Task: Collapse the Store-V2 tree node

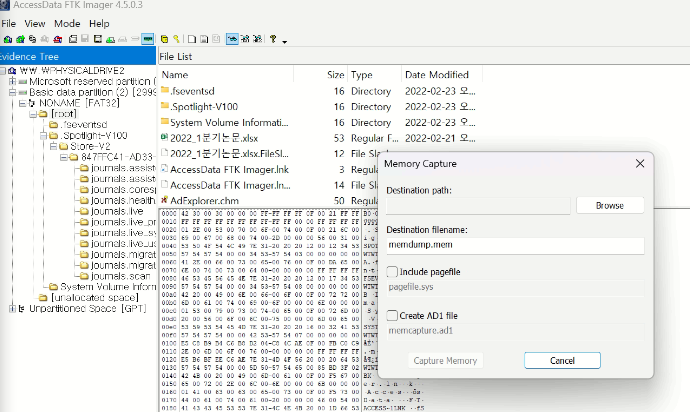Action: [53, 146]
